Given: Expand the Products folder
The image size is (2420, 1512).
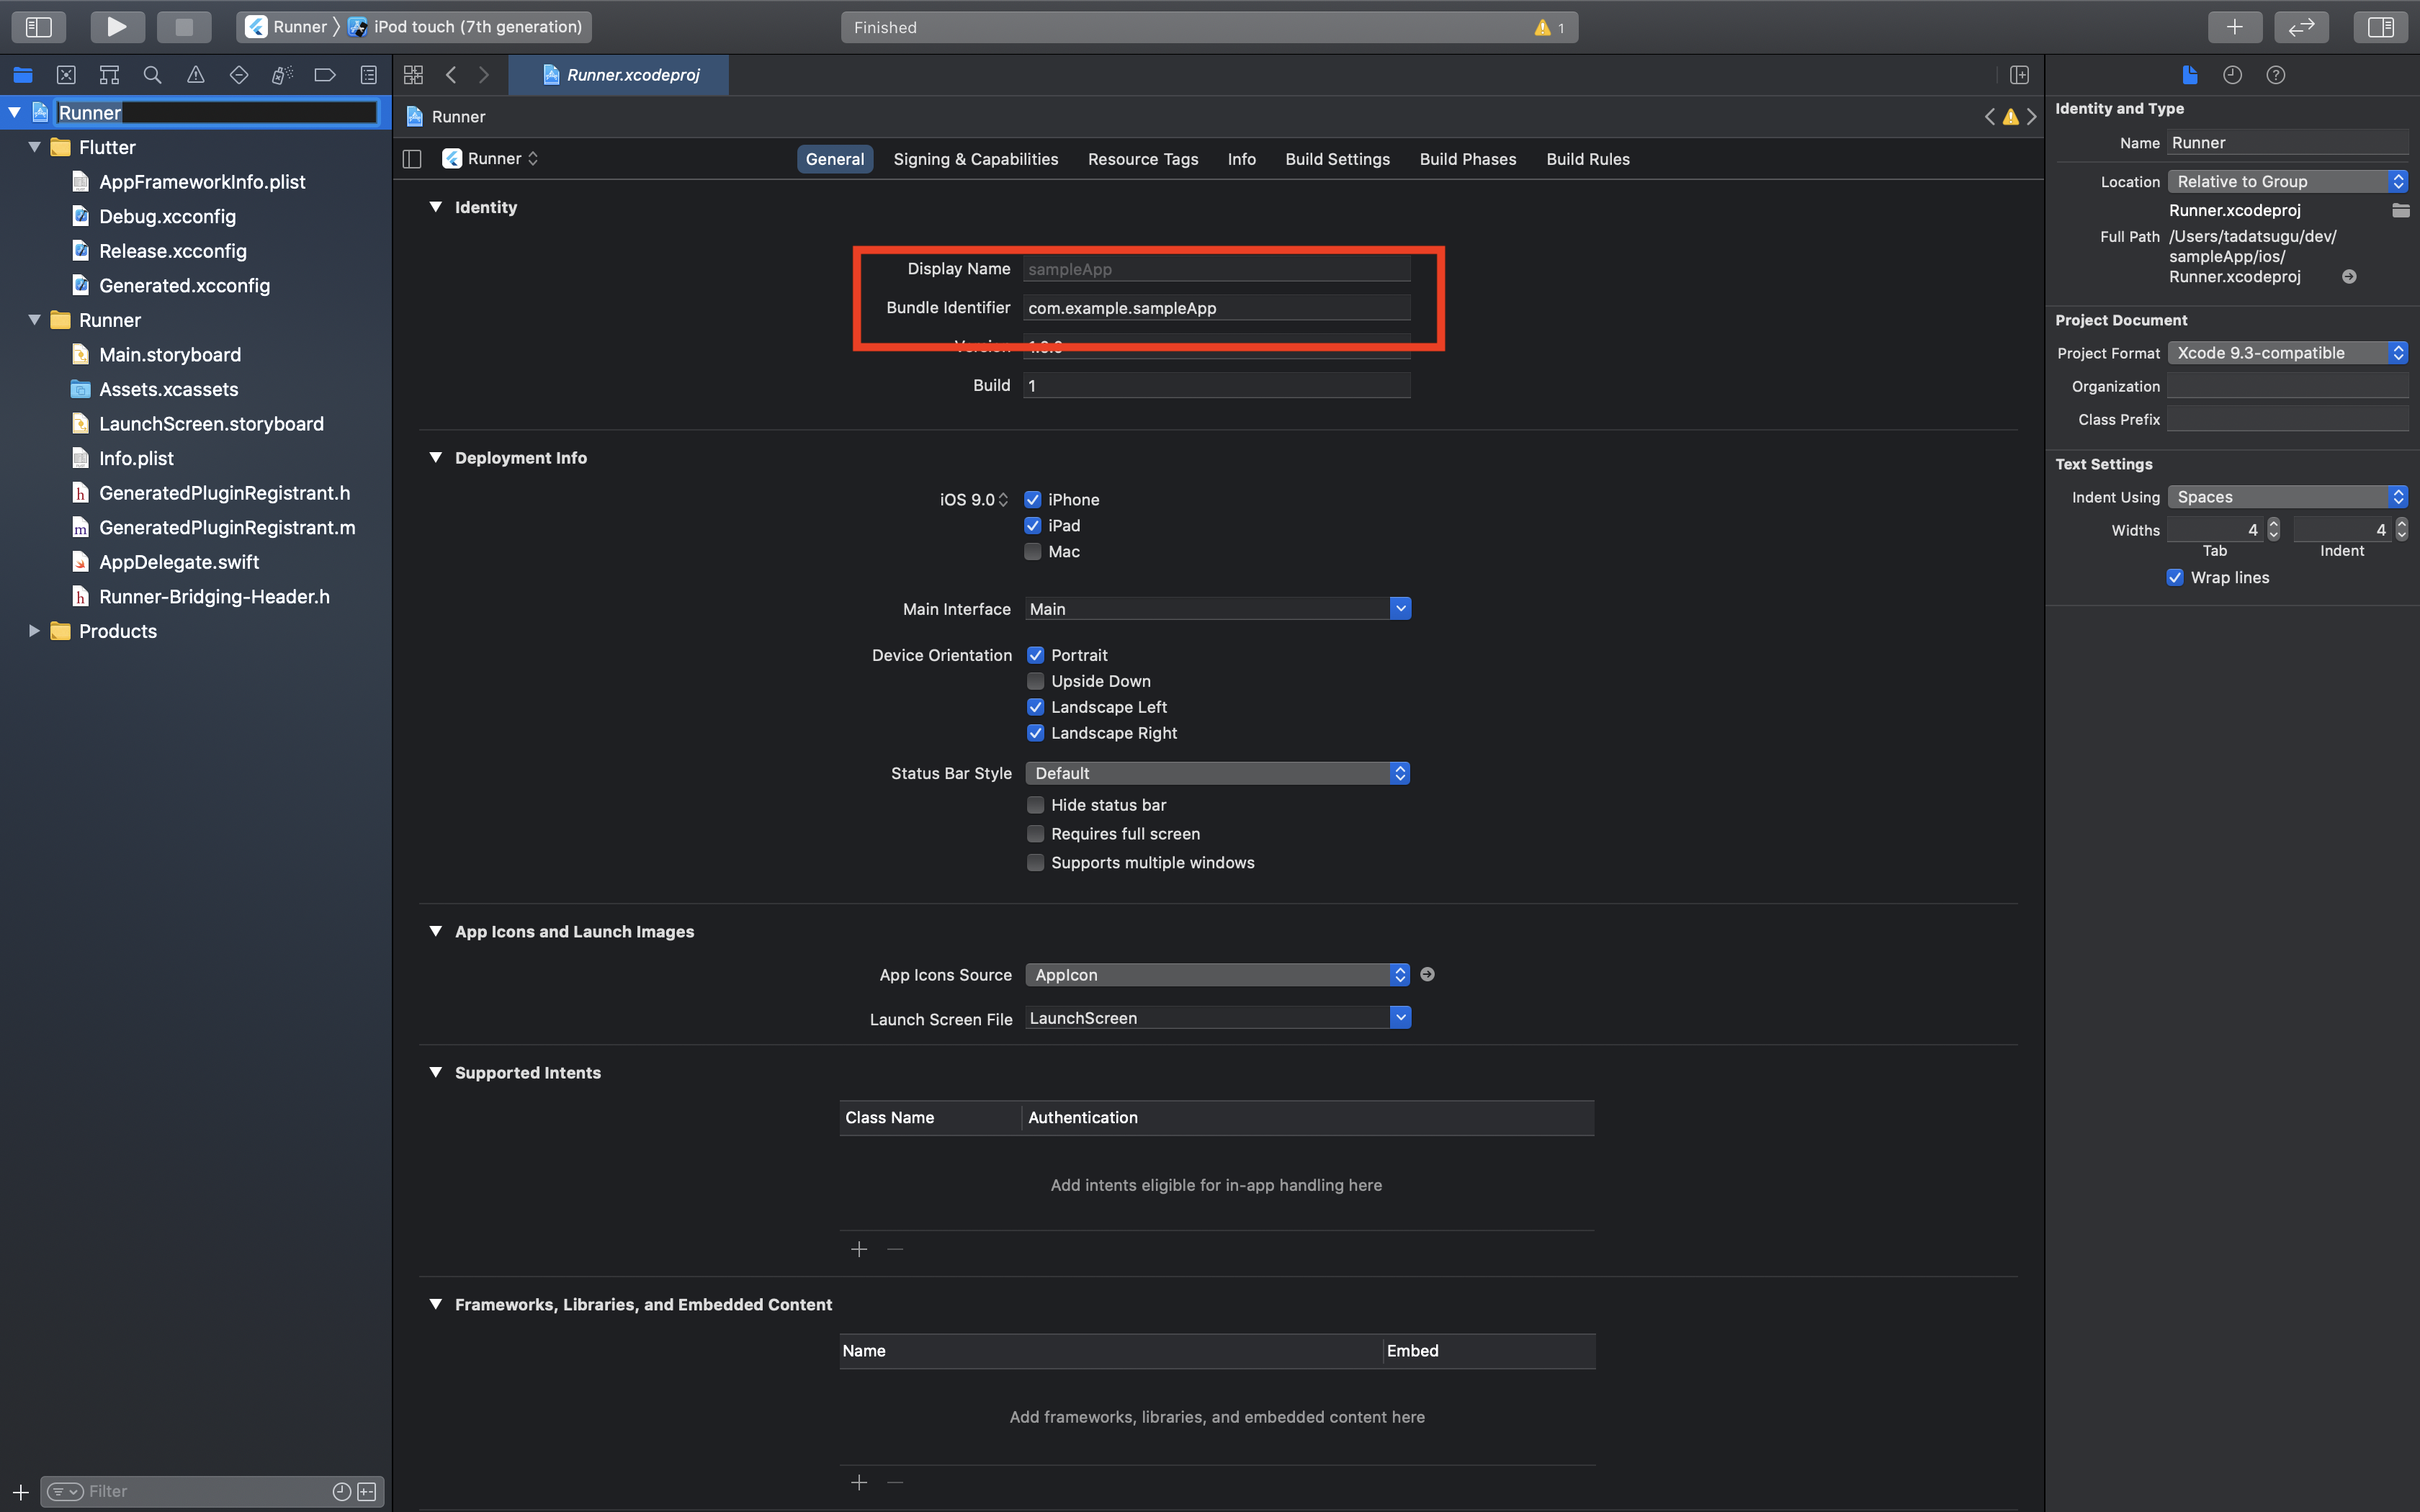Looking at the screenshot, I should point(34,631).
